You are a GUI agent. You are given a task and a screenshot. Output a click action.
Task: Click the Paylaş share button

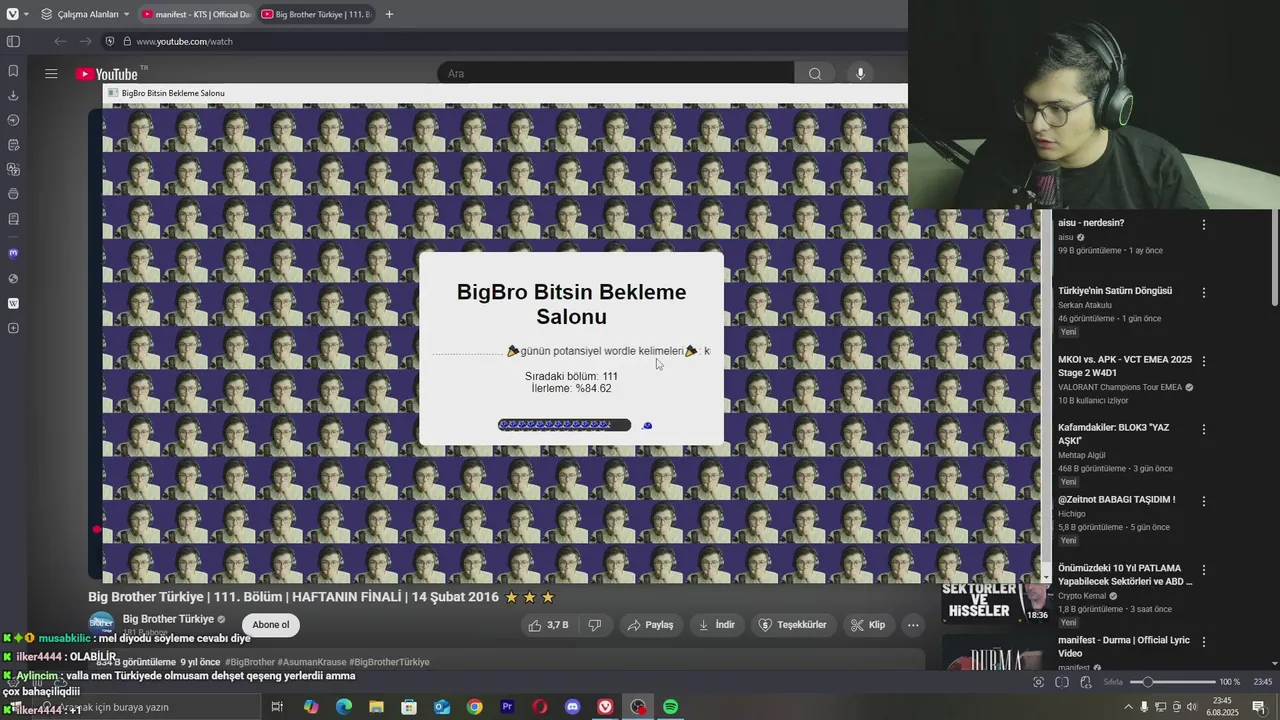(649, 625)
